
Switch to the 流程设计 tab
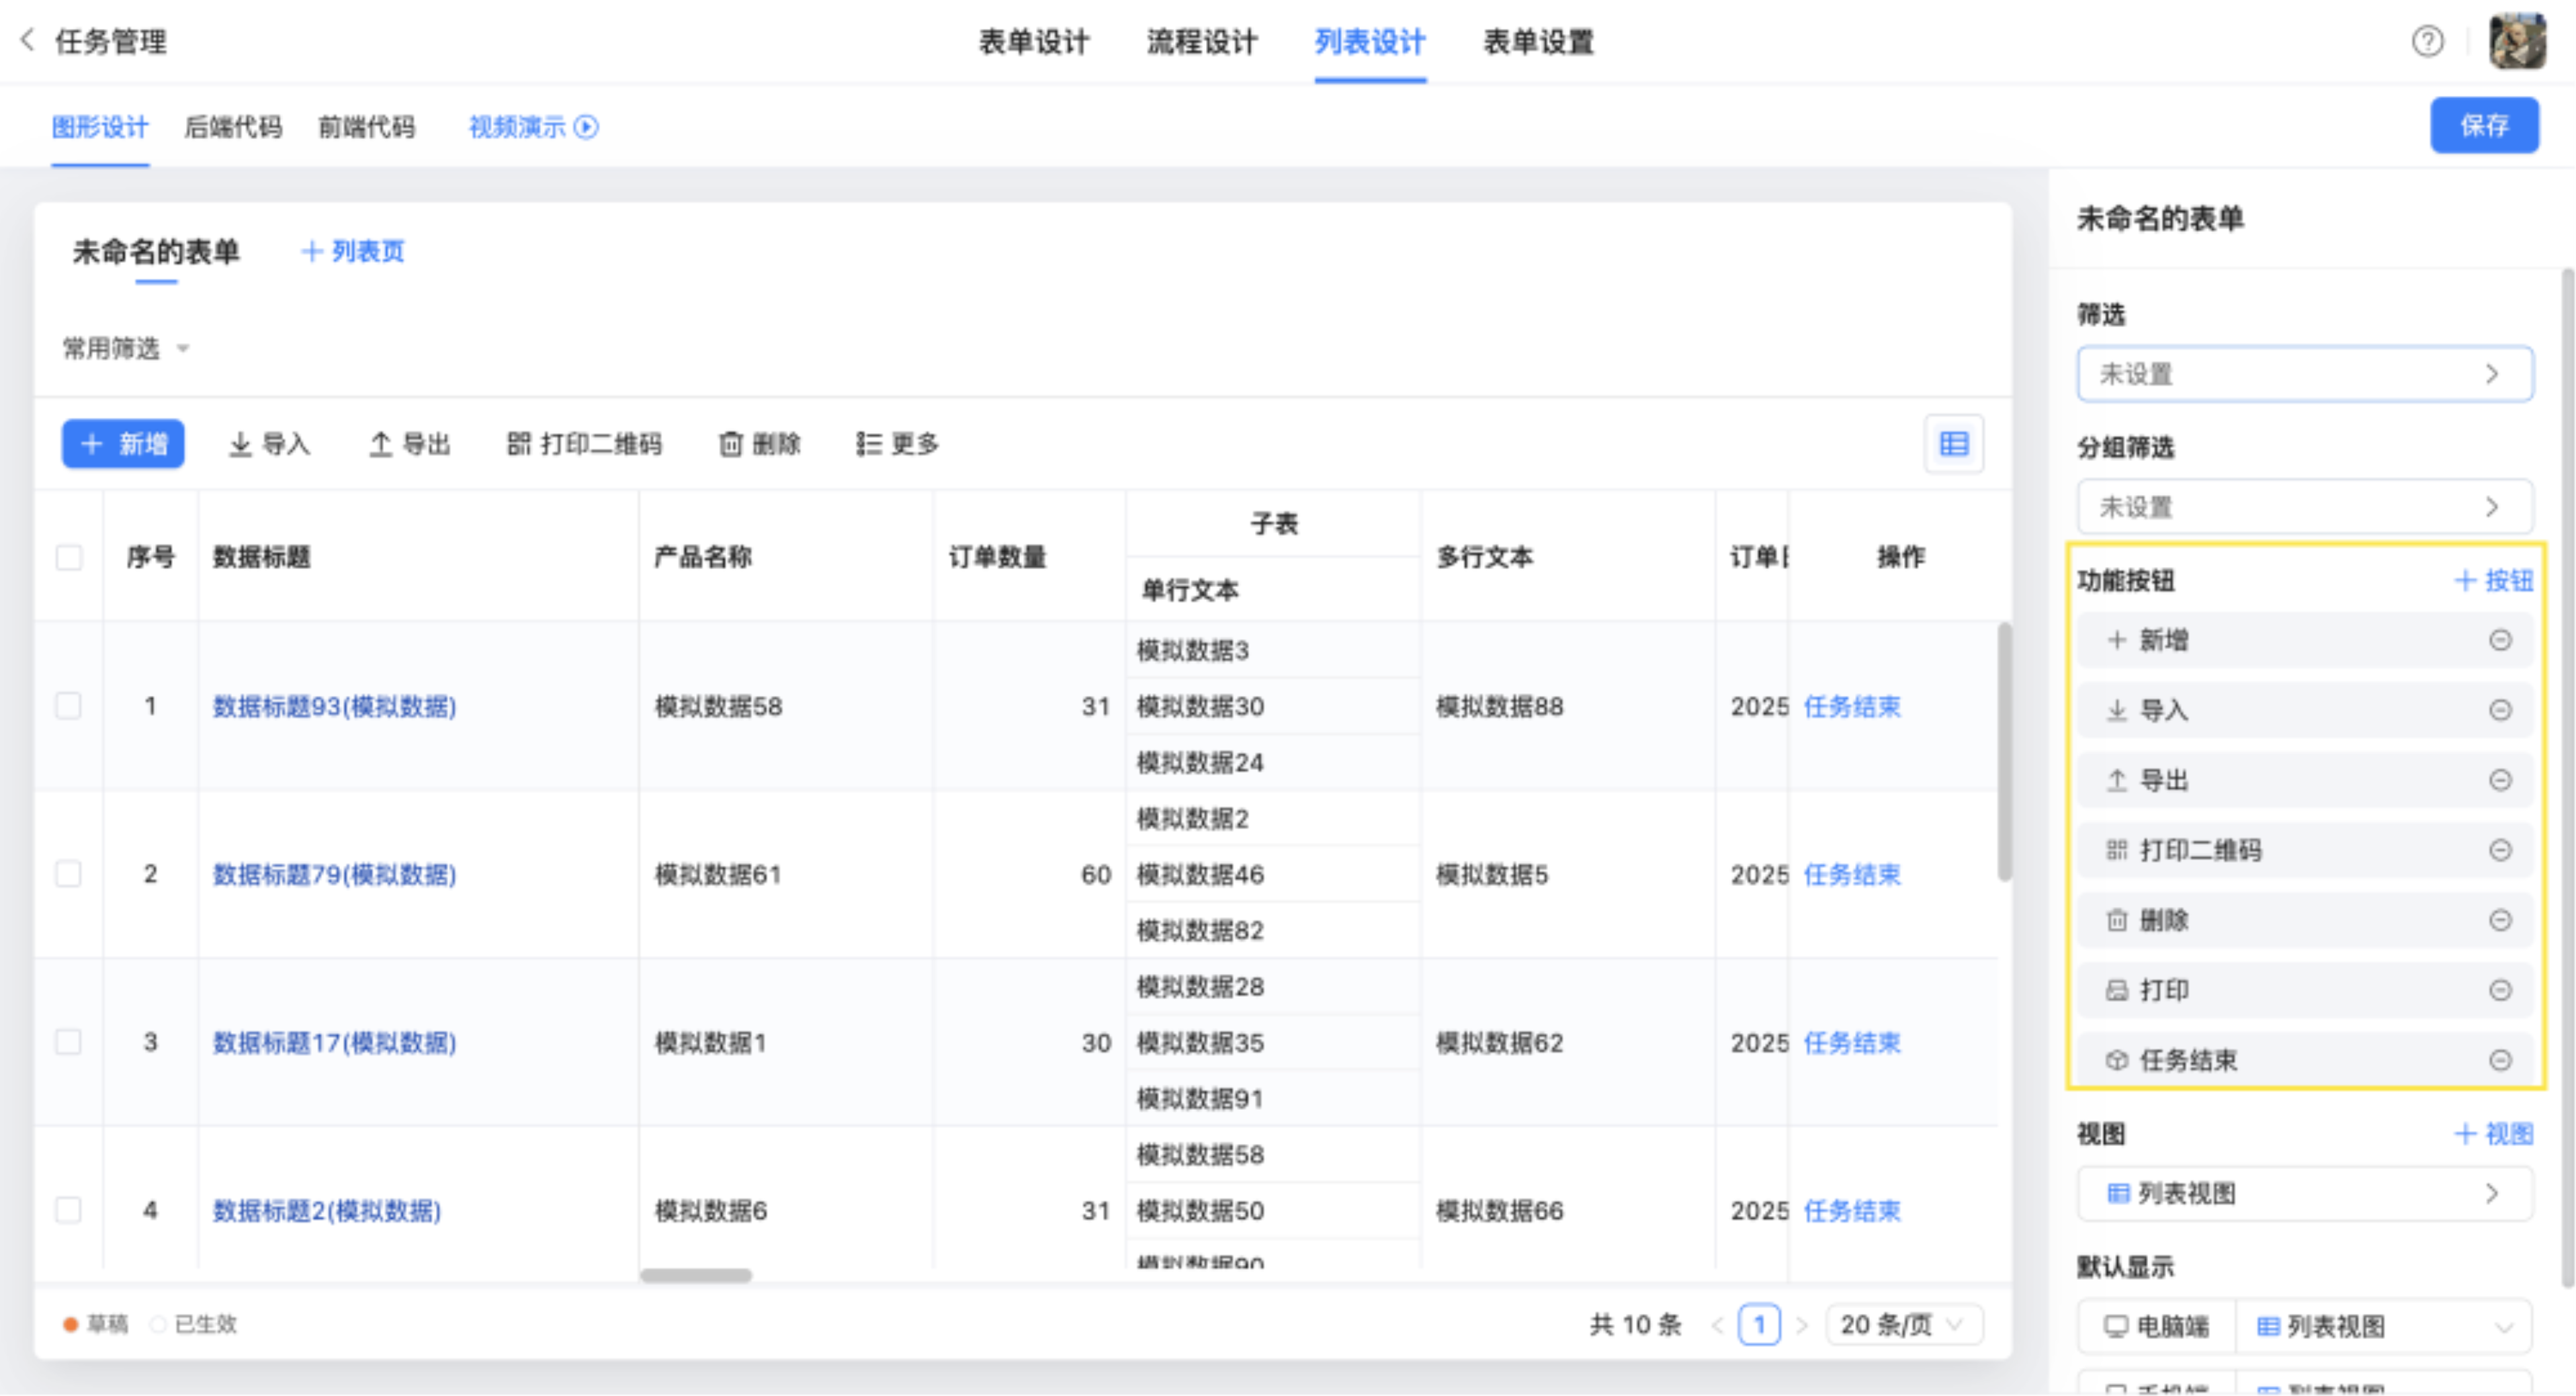(x=1201, y=42)
